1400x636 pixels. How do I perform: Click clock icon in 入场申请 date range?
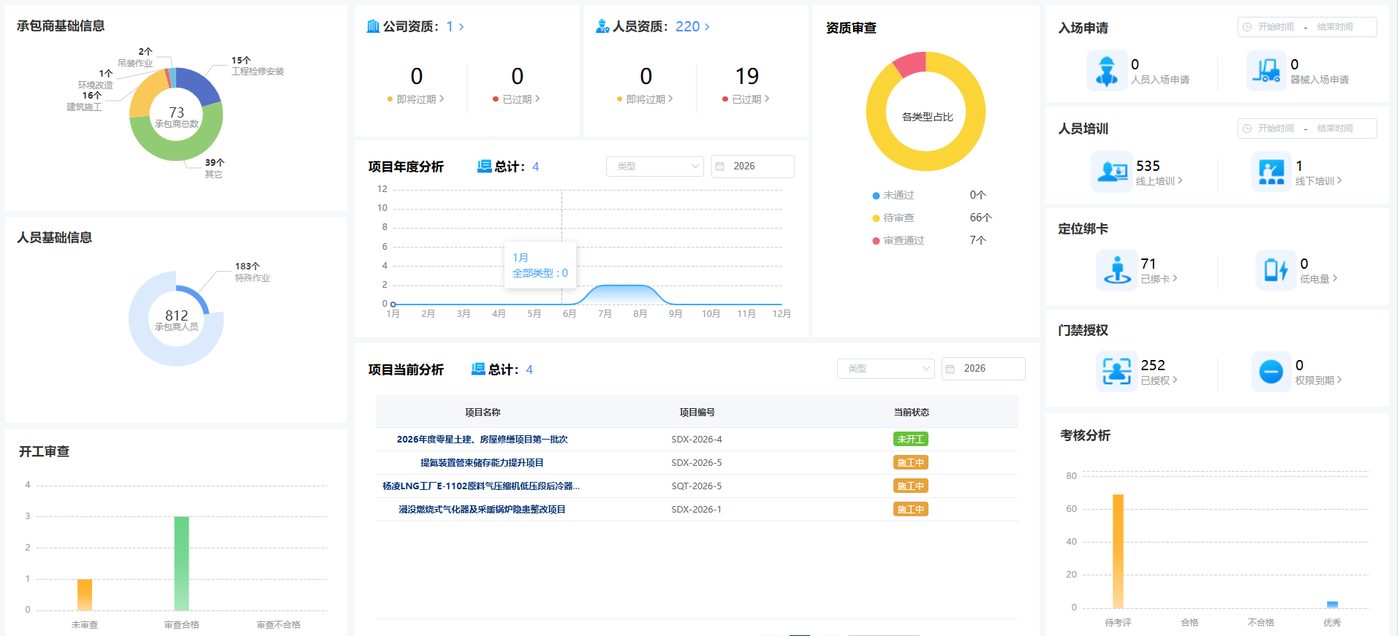click(x=1247, y=27)
